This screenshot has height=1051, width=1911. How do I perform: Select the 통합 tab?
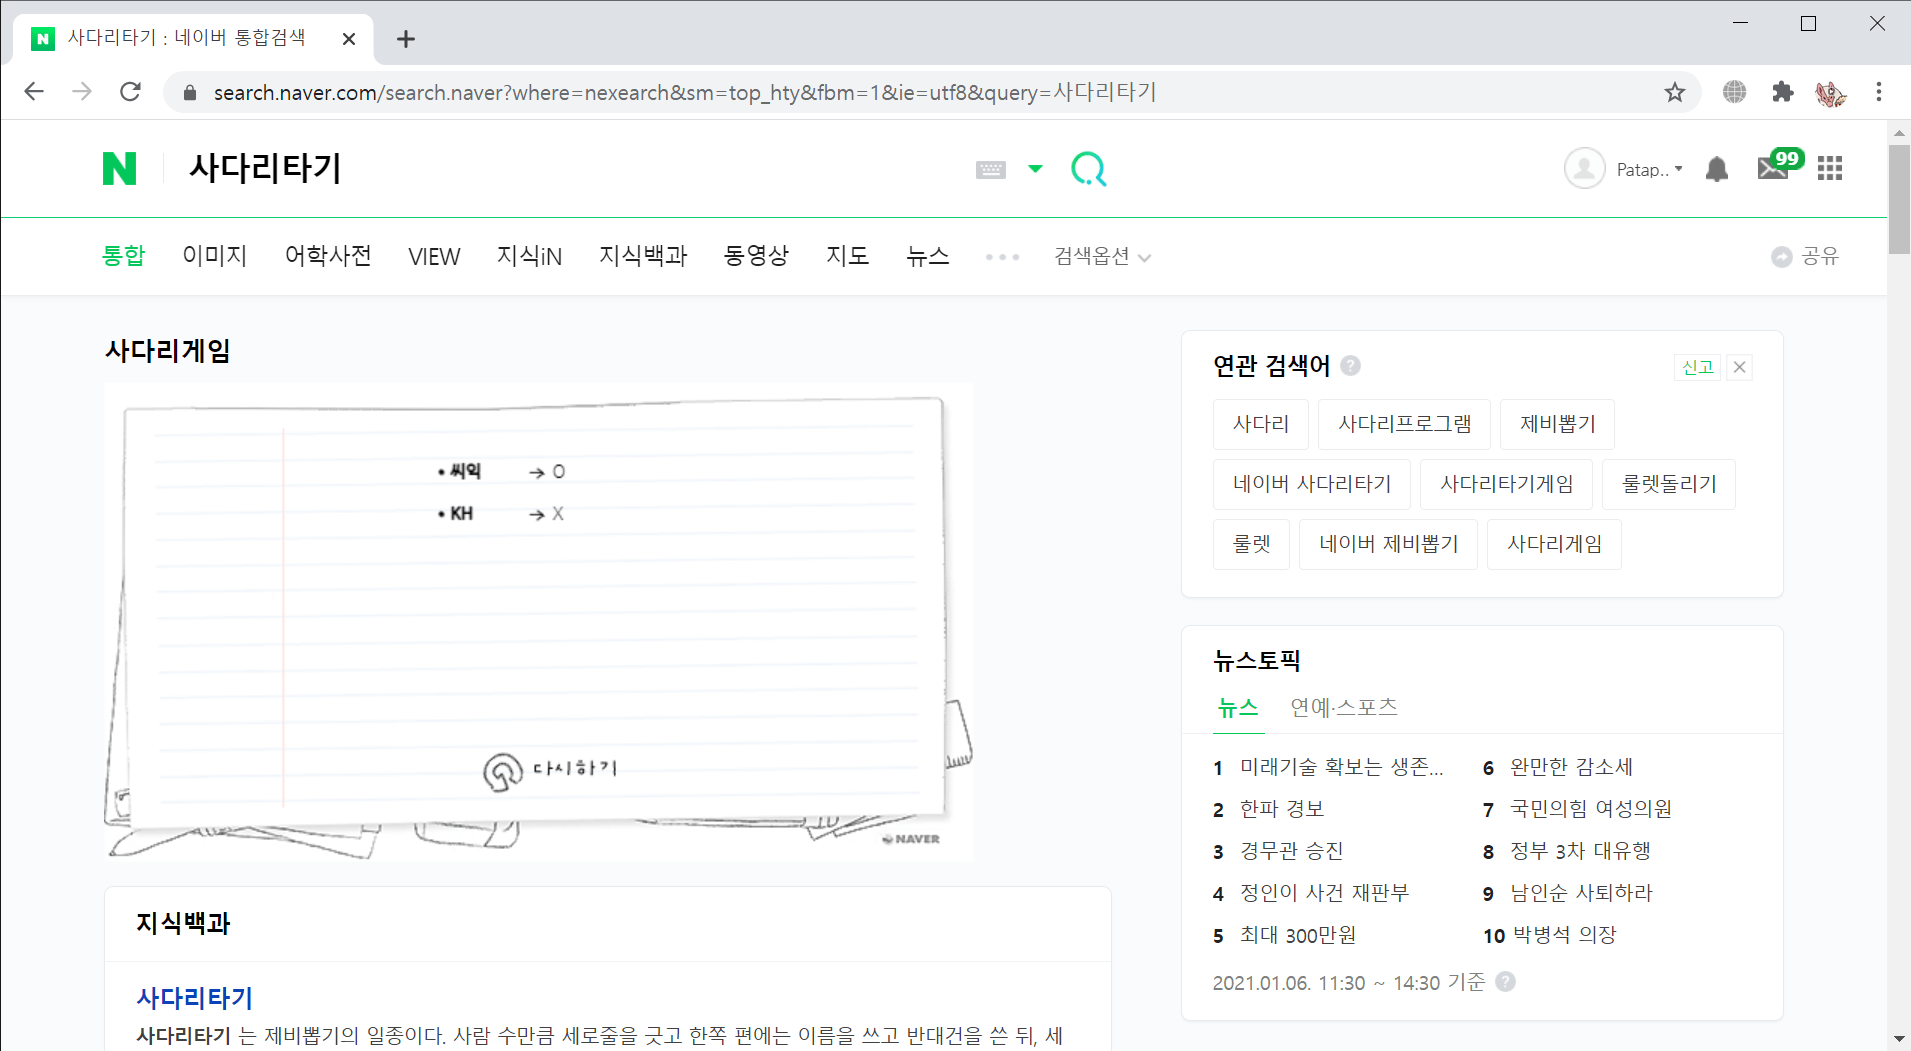(124, 256)
